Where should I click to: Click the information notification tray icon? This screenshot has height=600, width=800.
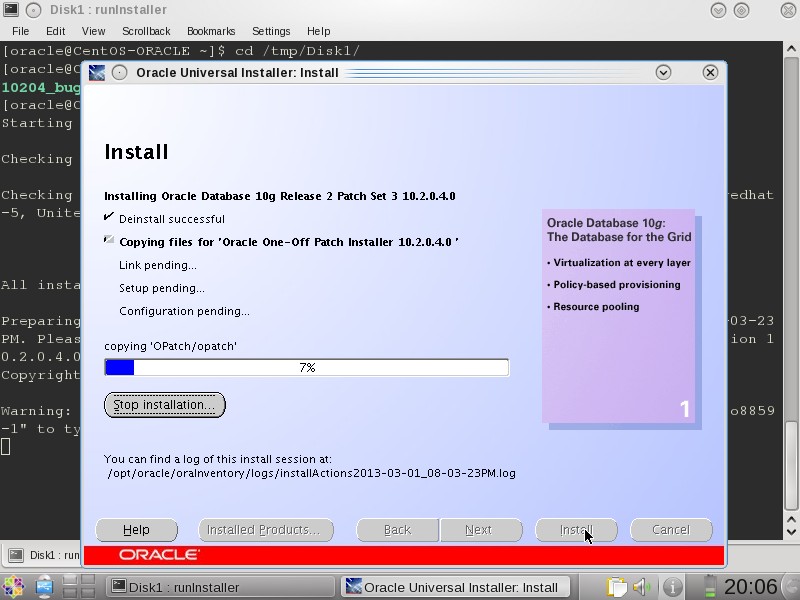673,587
